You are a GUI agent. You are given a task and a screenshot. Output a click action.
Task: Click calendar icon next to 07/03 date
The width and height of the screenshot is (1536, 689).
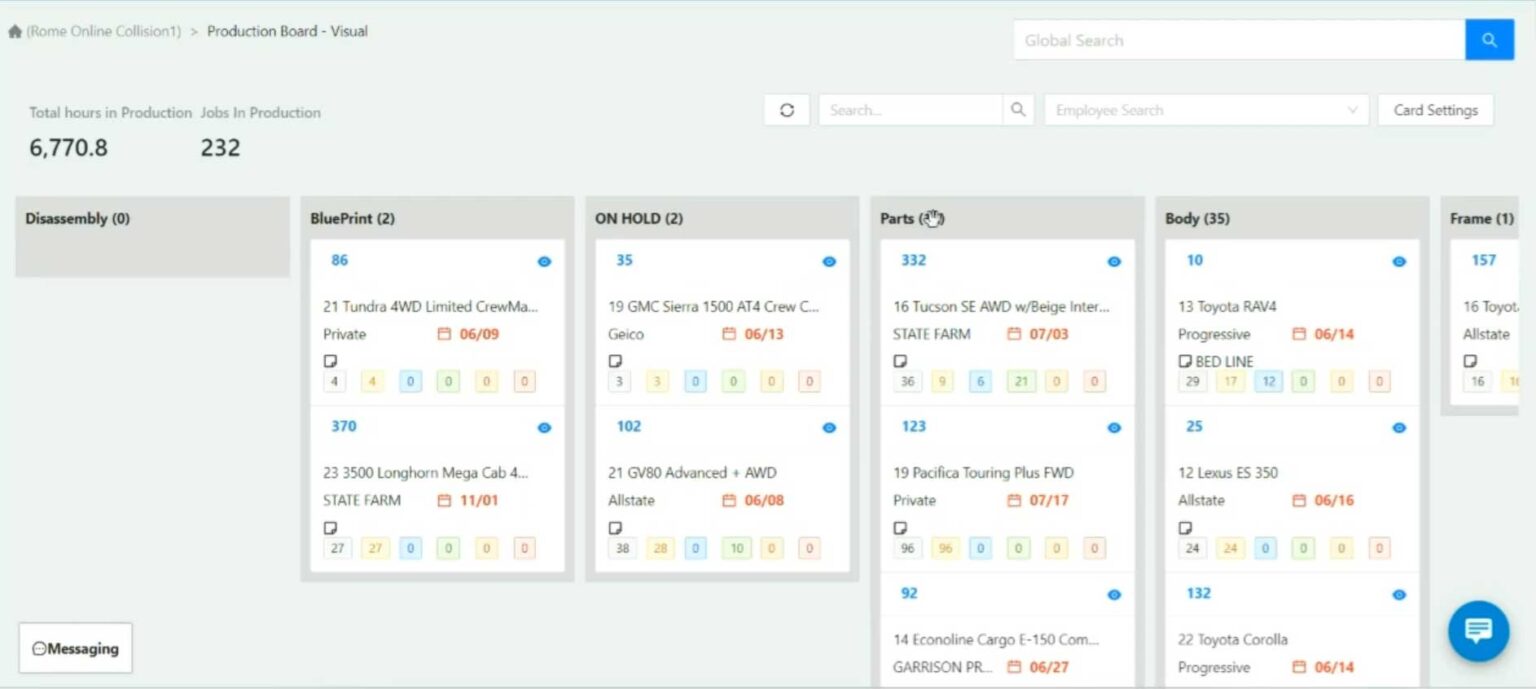tap(1014, 334)
